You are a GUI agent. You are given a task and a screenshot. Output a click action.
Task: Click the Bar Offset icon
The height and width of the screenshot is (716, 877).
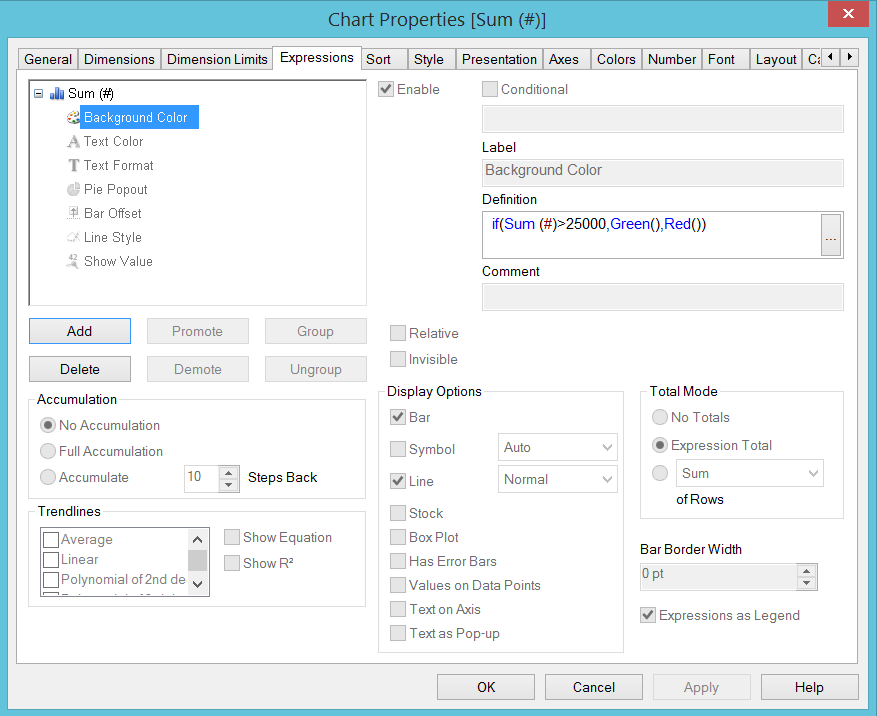[73, 213]
